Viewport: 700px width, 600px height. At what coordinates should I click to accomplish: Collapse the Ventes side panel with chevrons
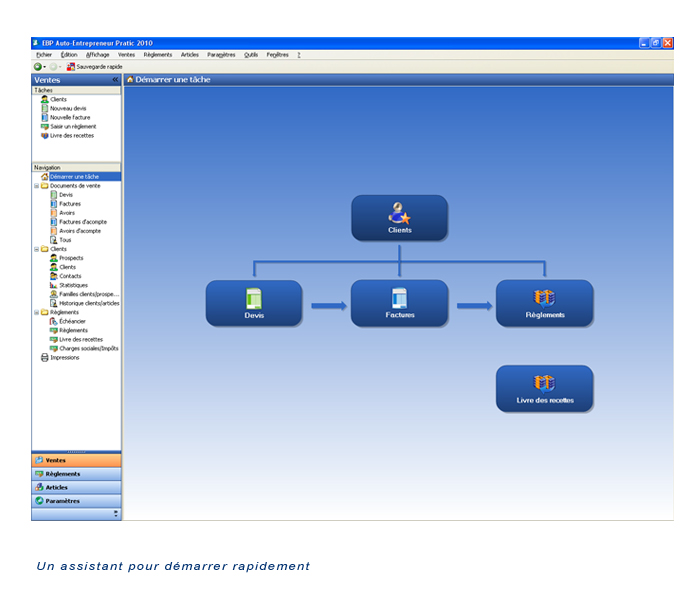pyautogui.click(x=115, y=80)
